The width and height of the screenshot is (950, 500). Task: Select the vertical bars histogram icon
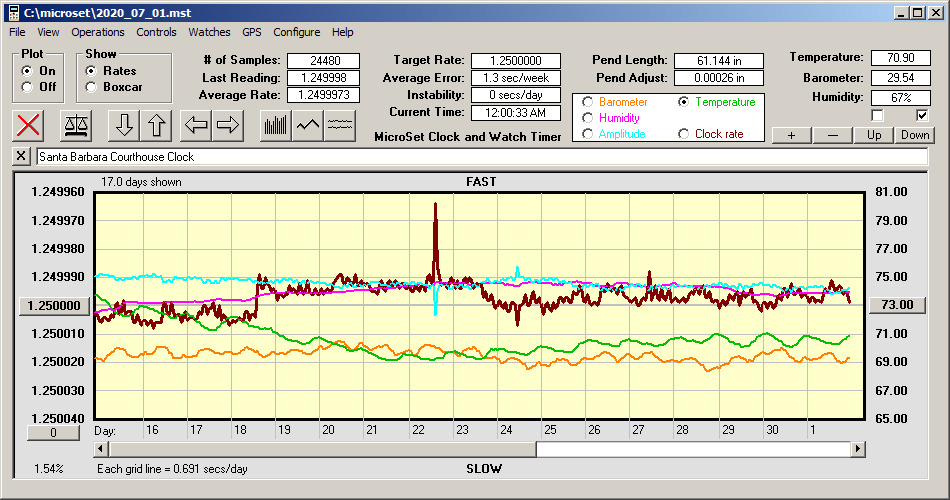276,125
